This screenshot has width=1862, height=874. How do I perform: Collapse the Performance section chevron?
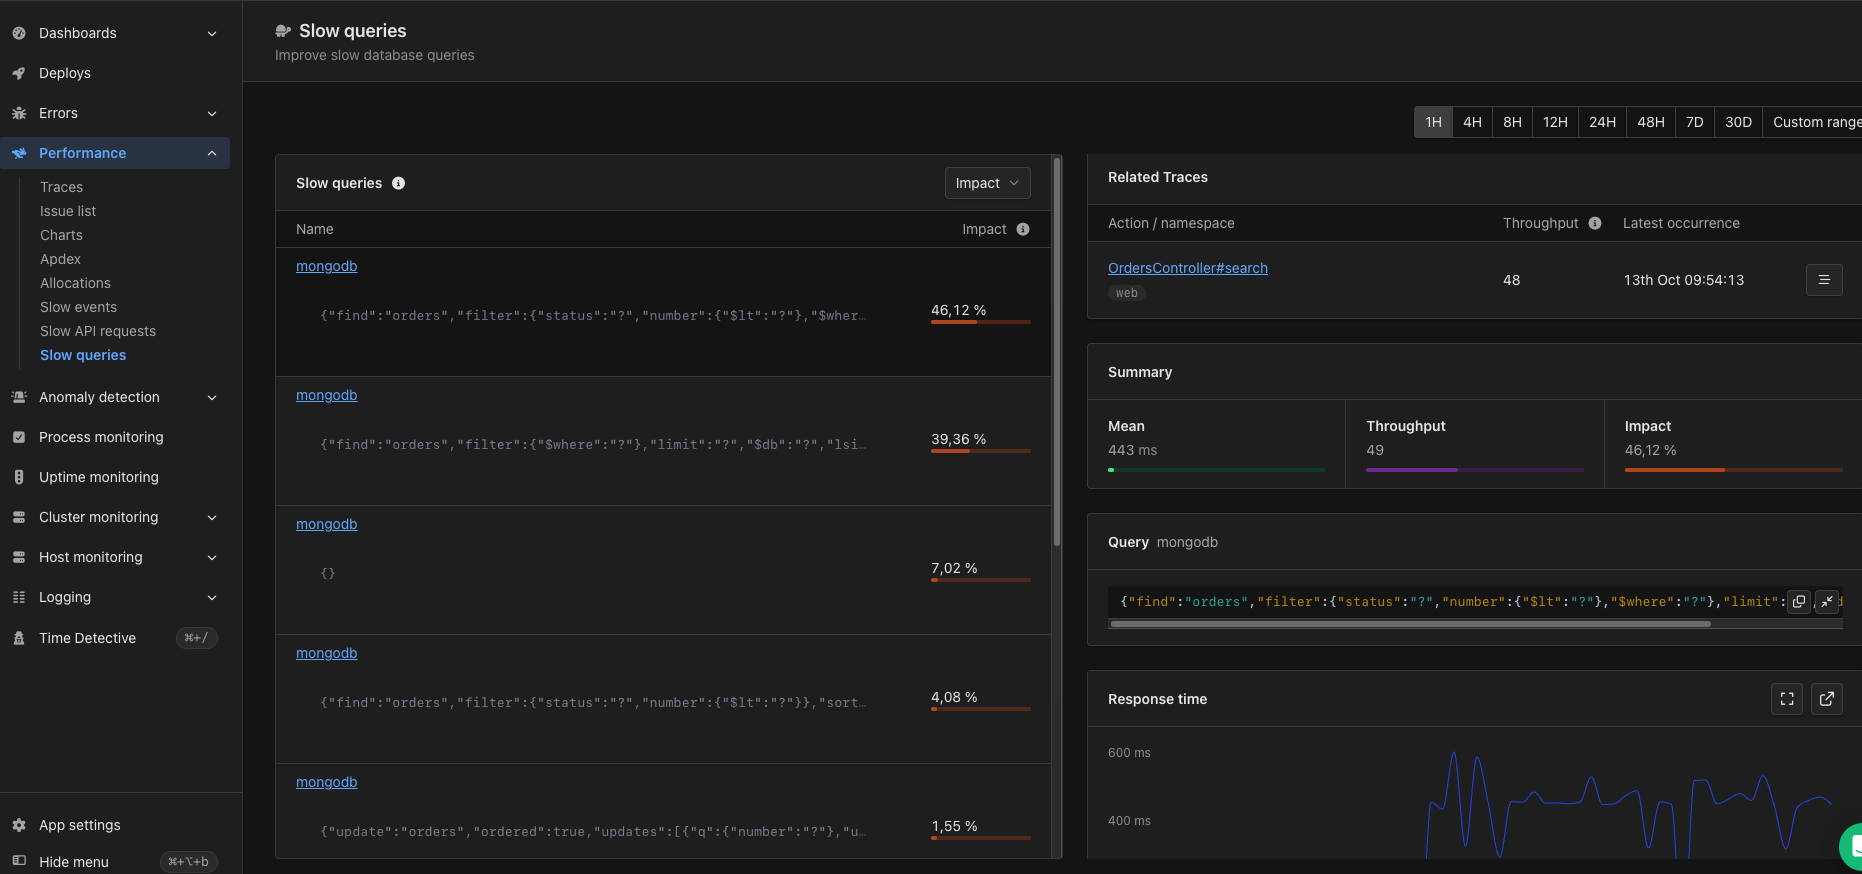tap(212, 153)
